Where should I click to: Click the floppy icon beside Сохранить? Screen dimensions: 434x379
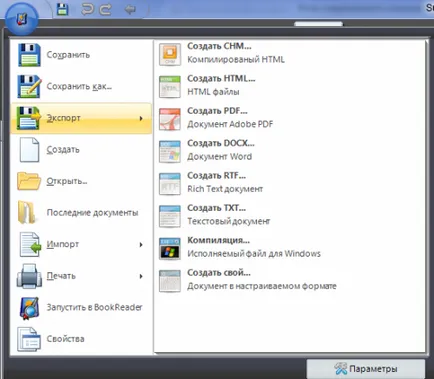(x=29, y=55)
